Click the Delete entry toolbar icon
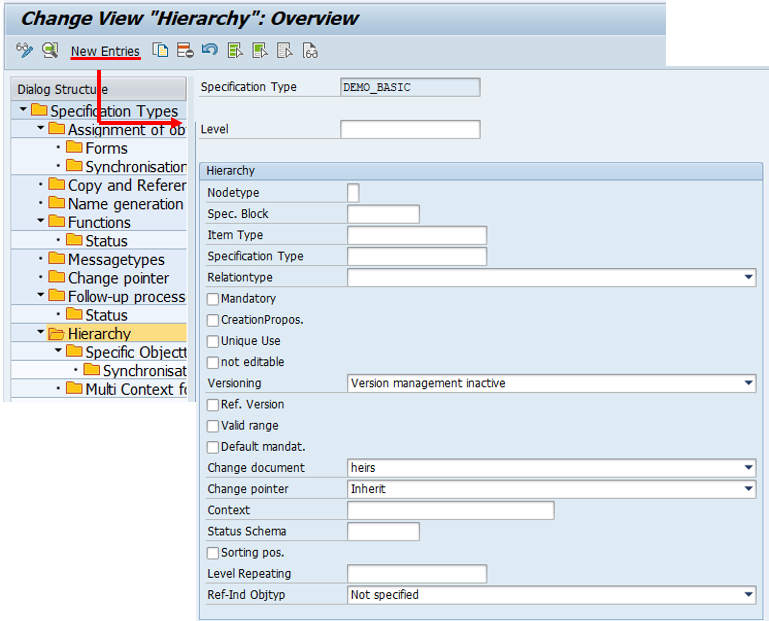 [184, 50]
